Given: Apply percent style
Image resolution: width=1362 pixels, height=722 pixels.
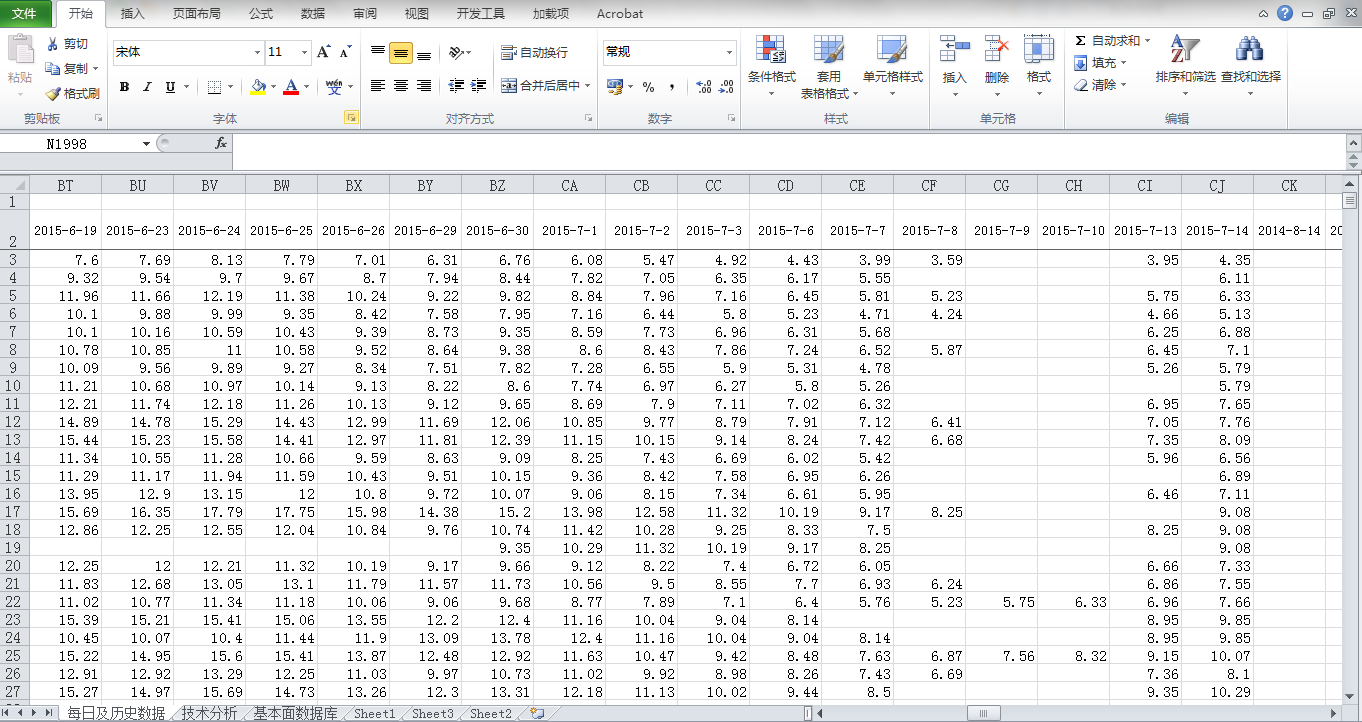Looking at the screenshot, I should click(x=649, y=86).
